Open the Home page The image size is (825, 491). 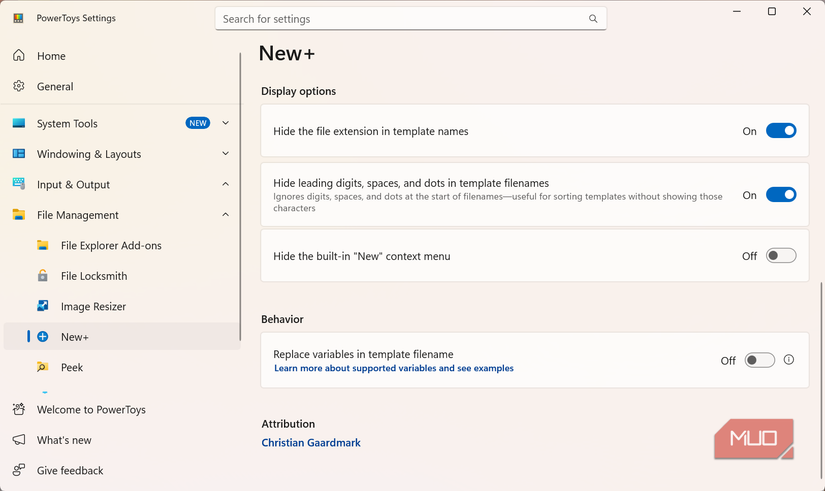coord(121,56)
